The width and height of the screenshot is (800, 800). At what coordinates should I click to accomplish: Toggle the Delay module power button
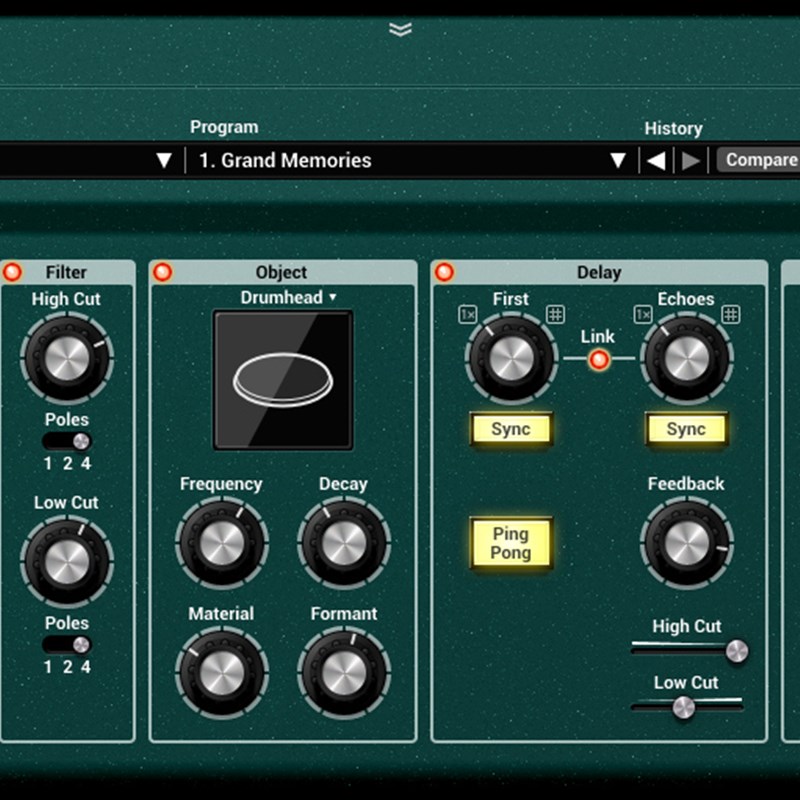click(x=444, y=272)
